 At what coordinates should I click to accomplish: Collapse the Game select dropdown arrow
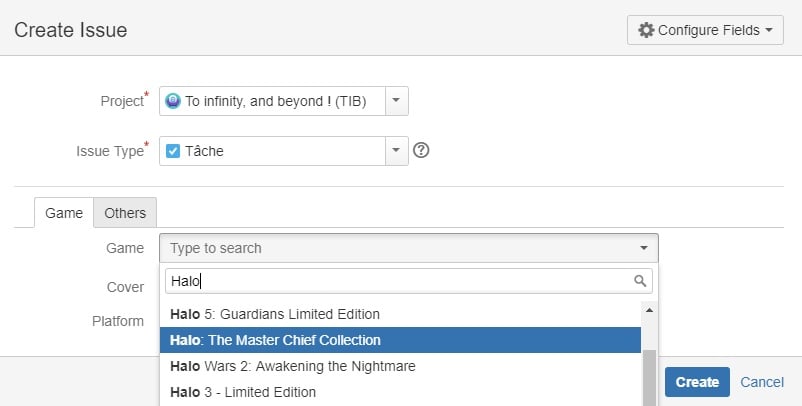(643, 248)
